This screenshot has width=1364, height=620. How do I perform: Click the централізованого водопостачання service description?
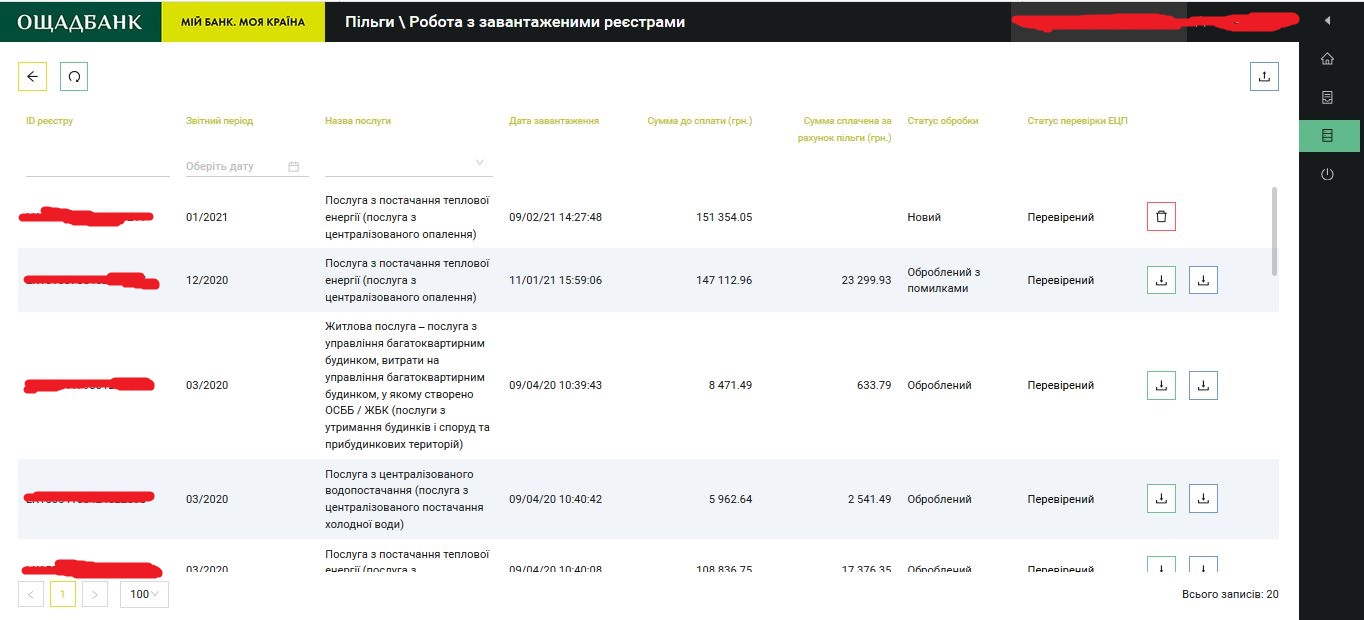point(405,499)
